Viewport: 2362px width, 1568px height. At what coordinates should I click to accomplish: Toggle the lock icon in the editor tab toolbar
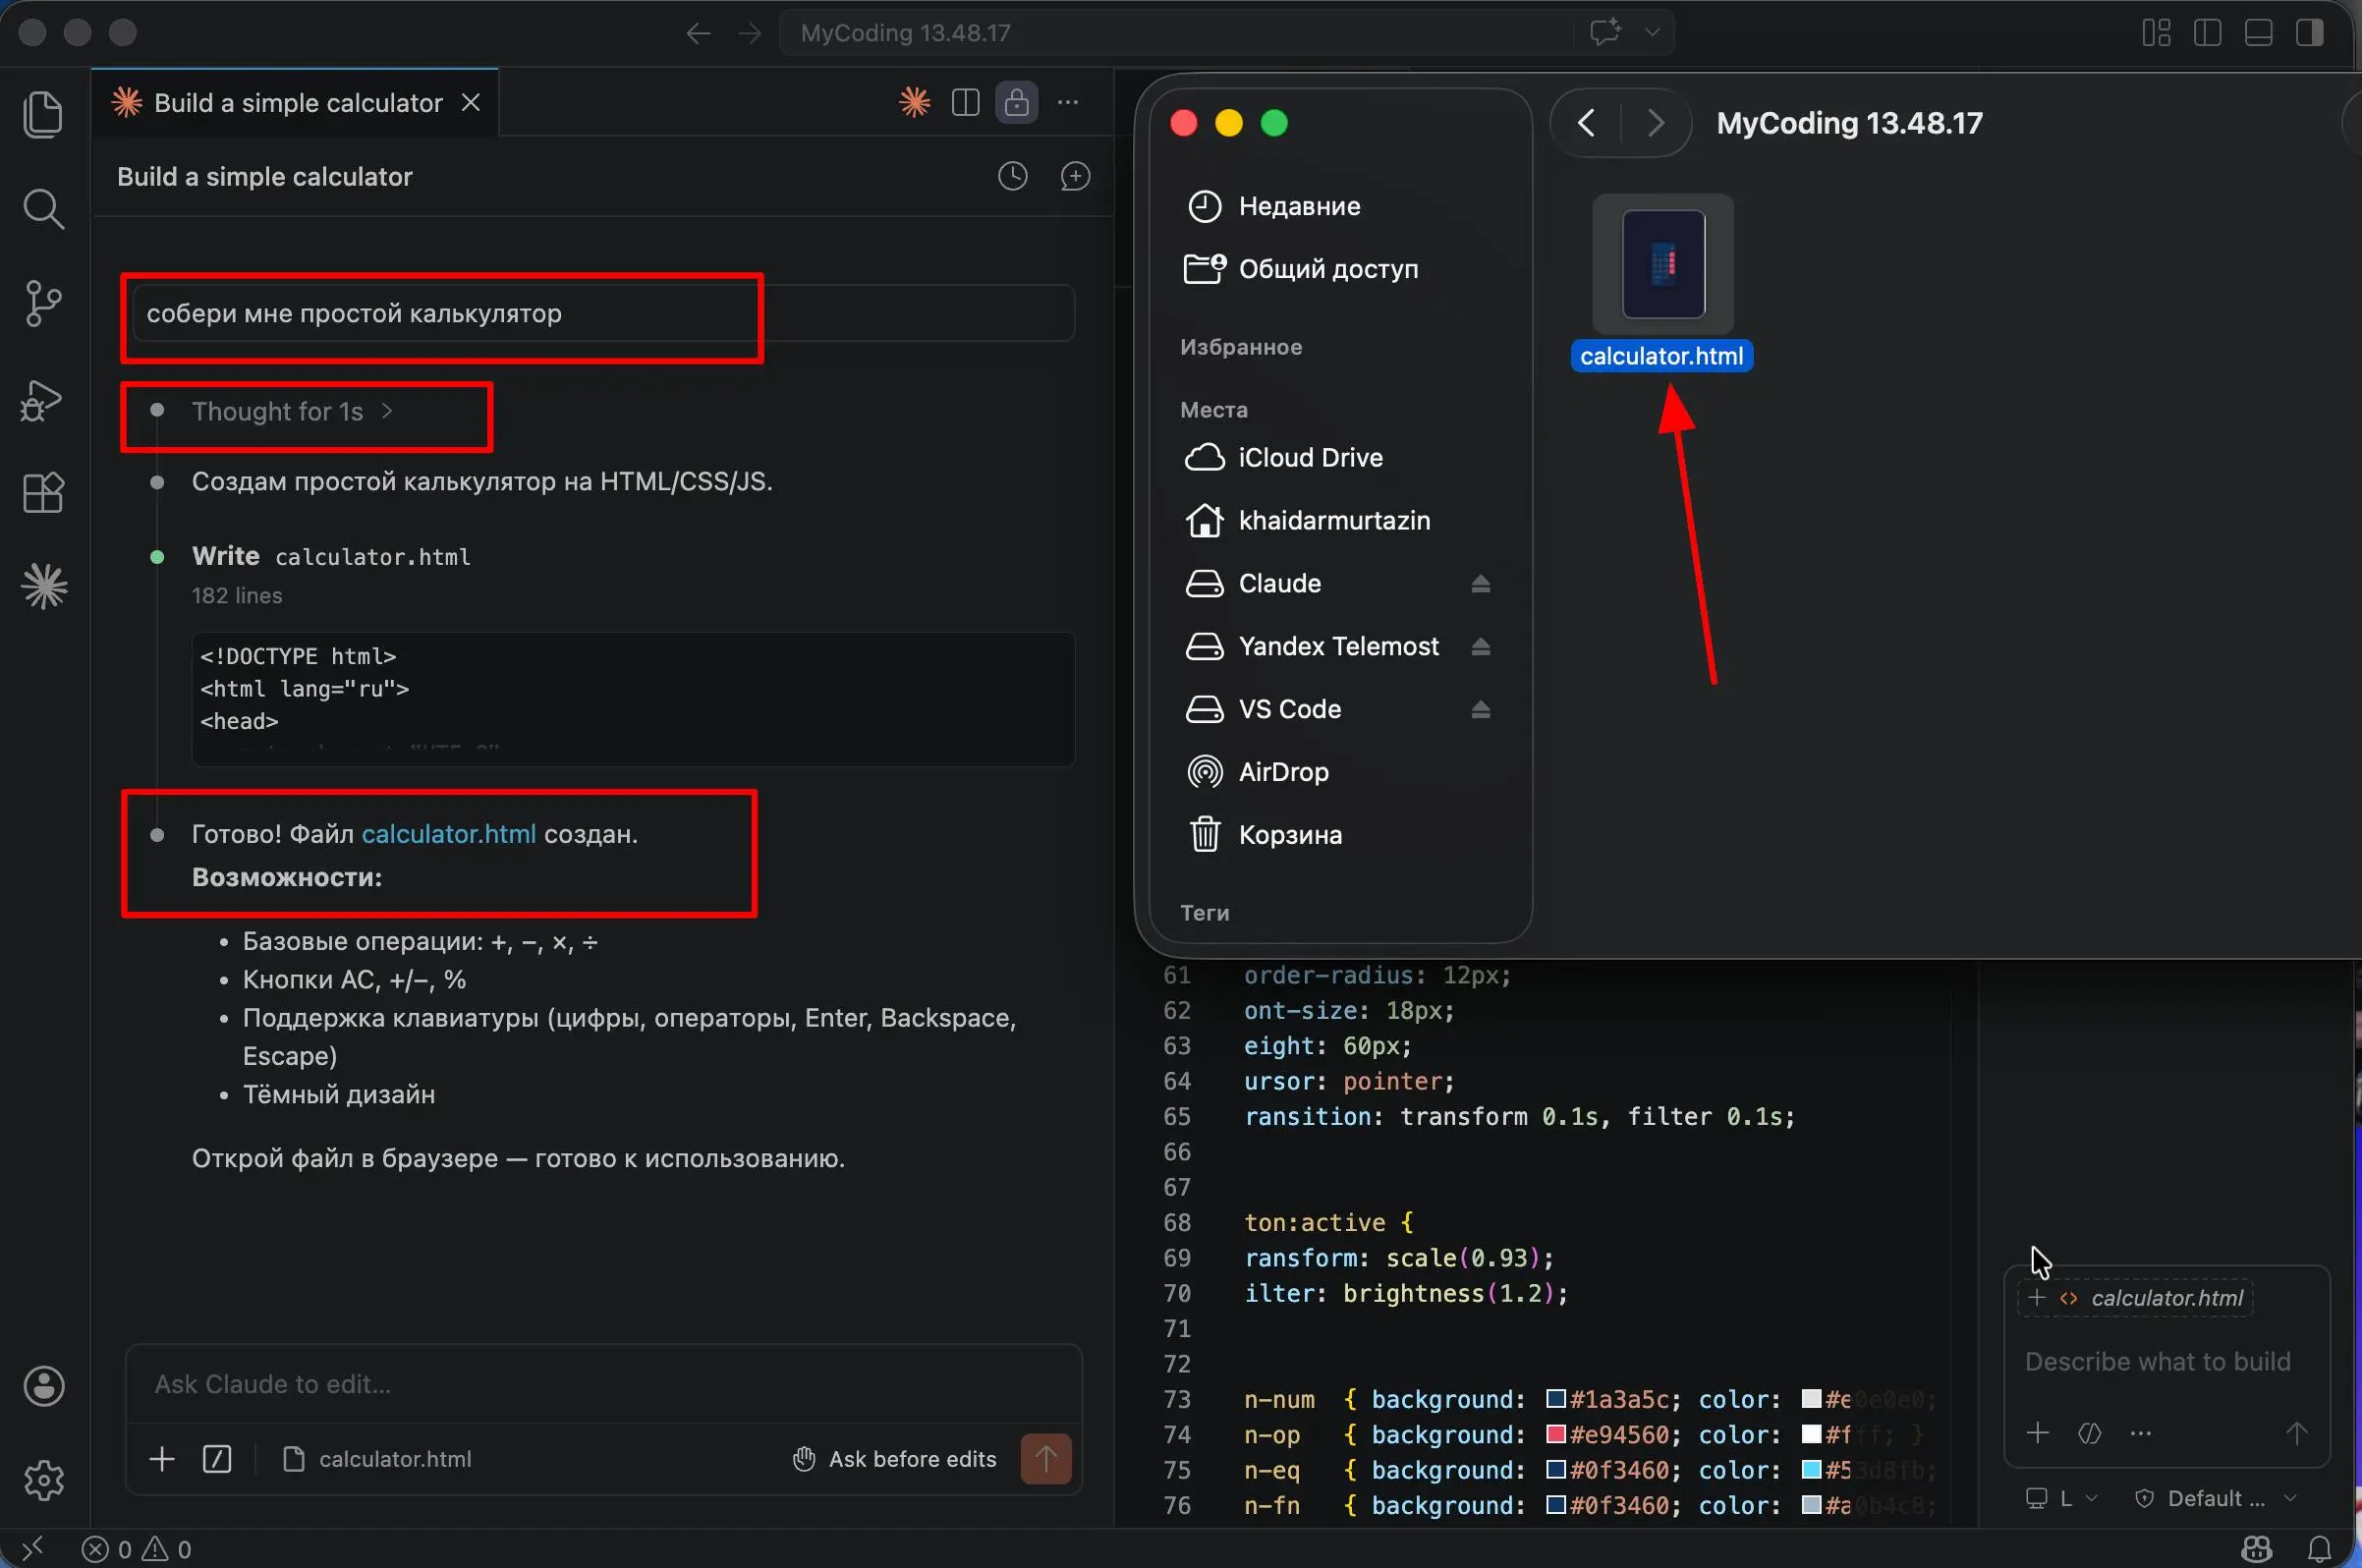click(x=1016, y=102)
